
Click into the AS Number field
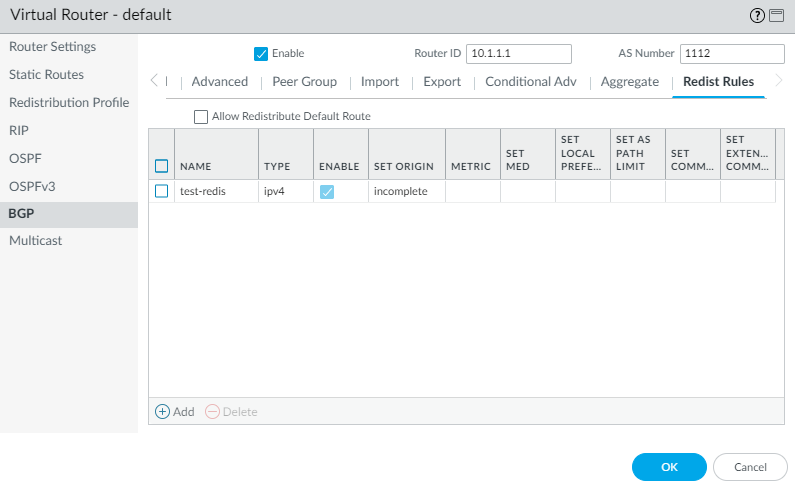click(732, 54)
